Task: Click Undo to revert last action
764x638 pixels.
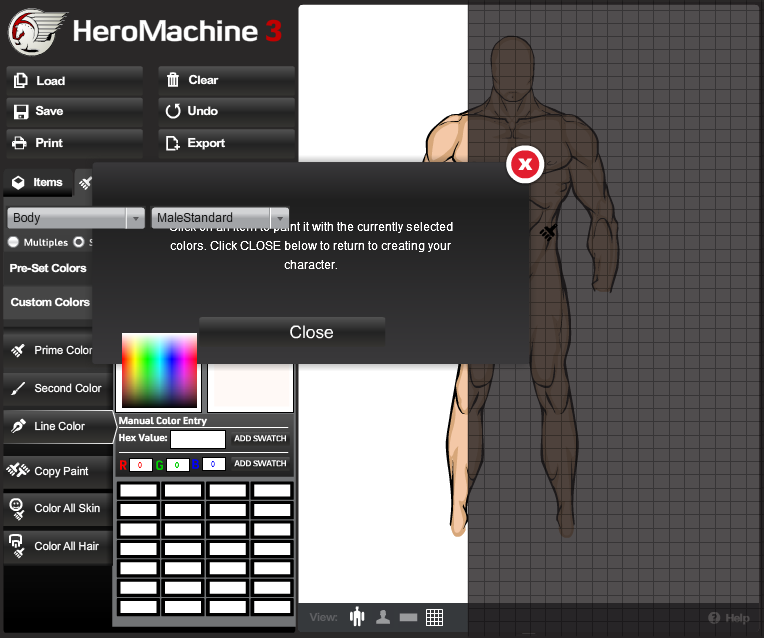Action: [x=225, y=111]
